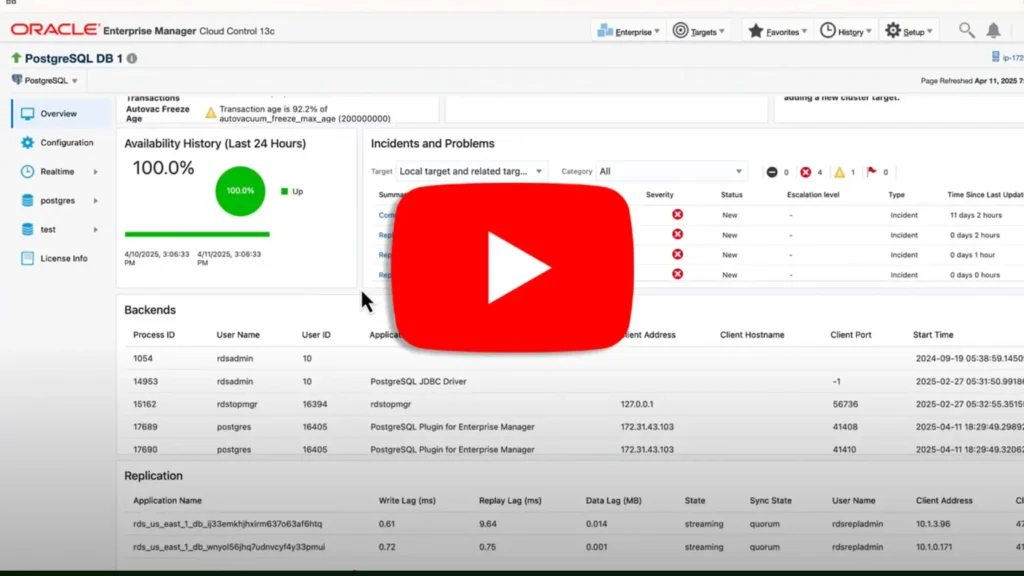Click the postgres database icon in sidebar

[27, 201]
